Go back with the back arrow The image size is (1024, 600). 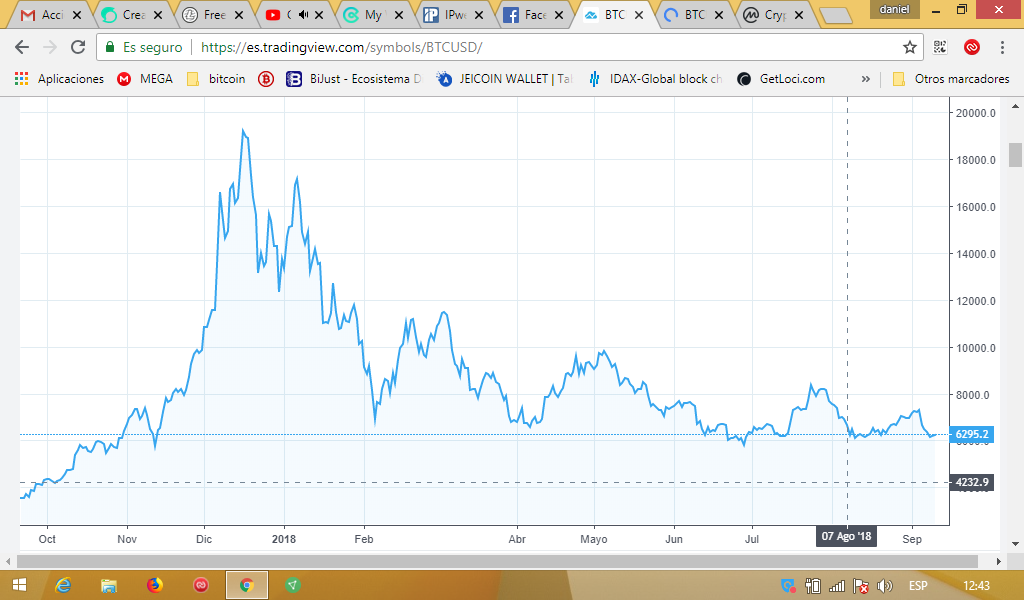coord(22,47)
